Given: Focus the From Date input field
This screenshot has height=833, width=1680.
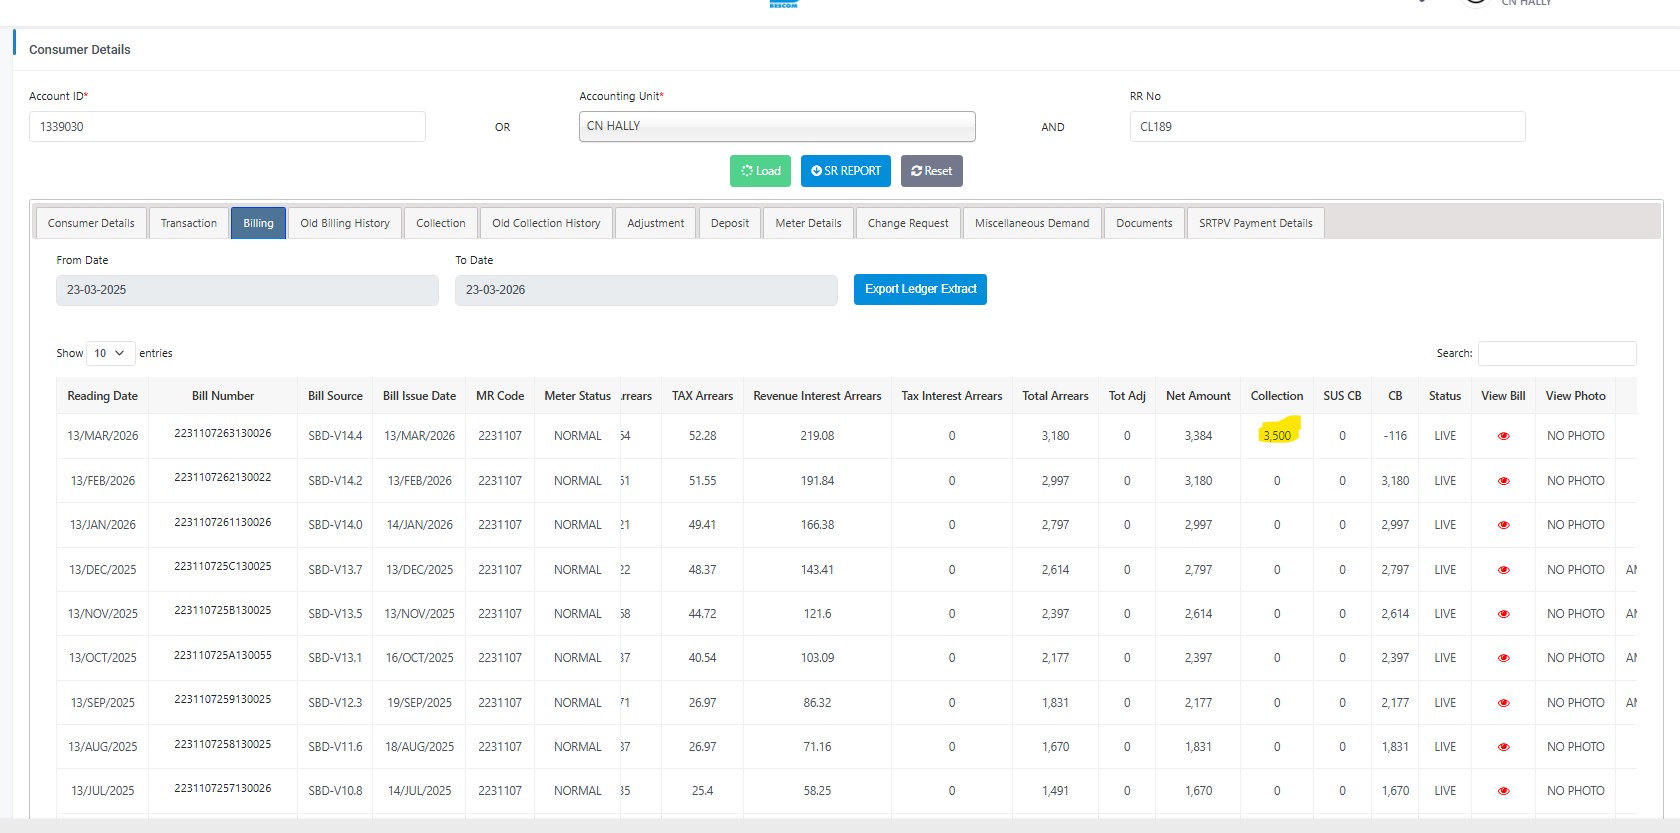Looking at the screenshot, I should [247, 290].
